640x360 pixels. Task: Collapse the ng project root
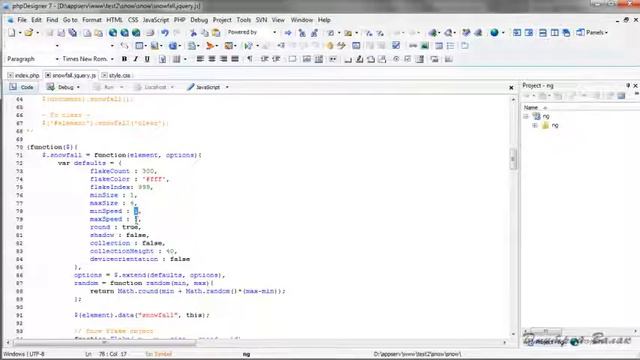(526, 117)
